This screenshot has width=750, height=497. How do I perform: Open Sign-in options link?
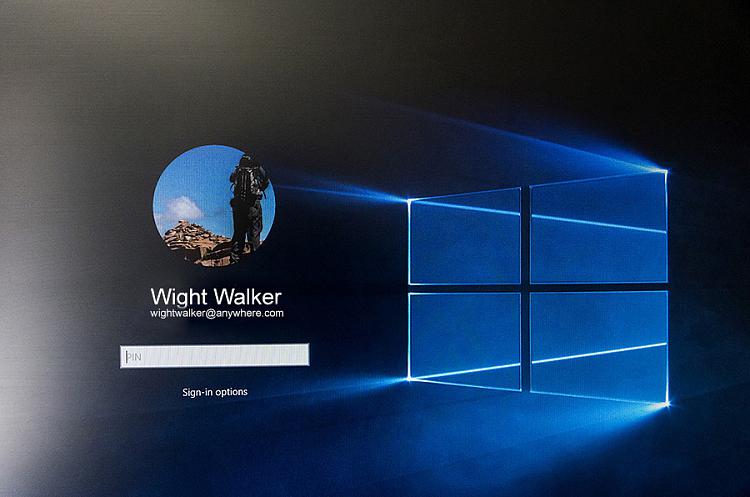pos(215,392)
